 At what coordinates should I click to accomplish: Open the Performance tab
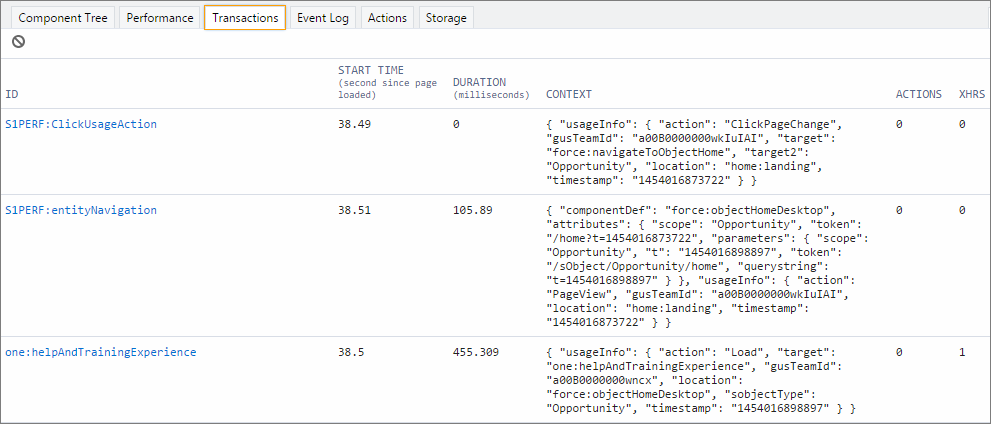(160, 18)
